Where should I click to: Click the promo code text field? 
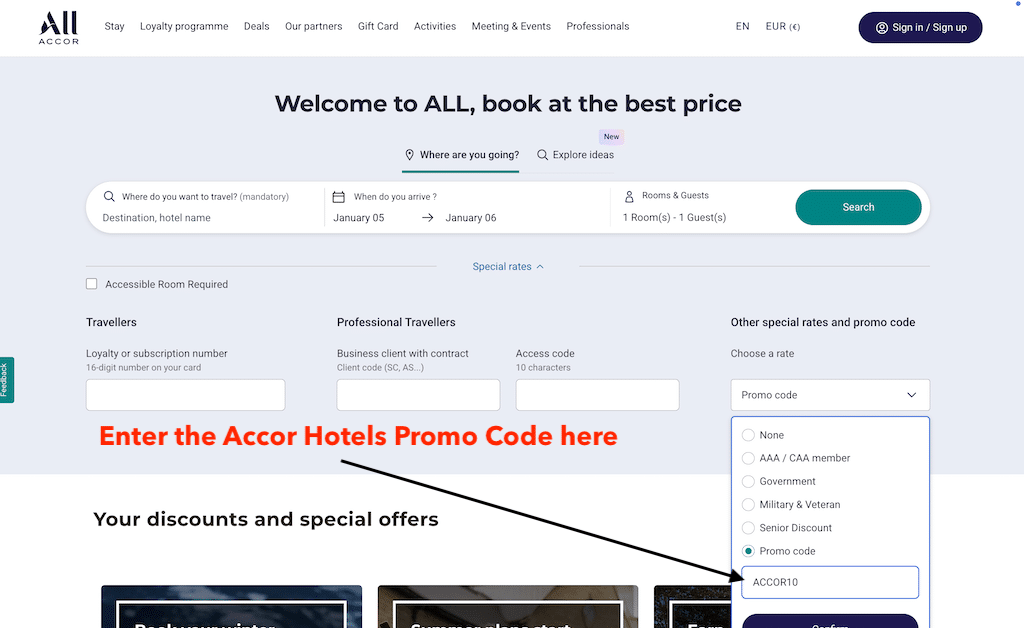tap(830, 582)
